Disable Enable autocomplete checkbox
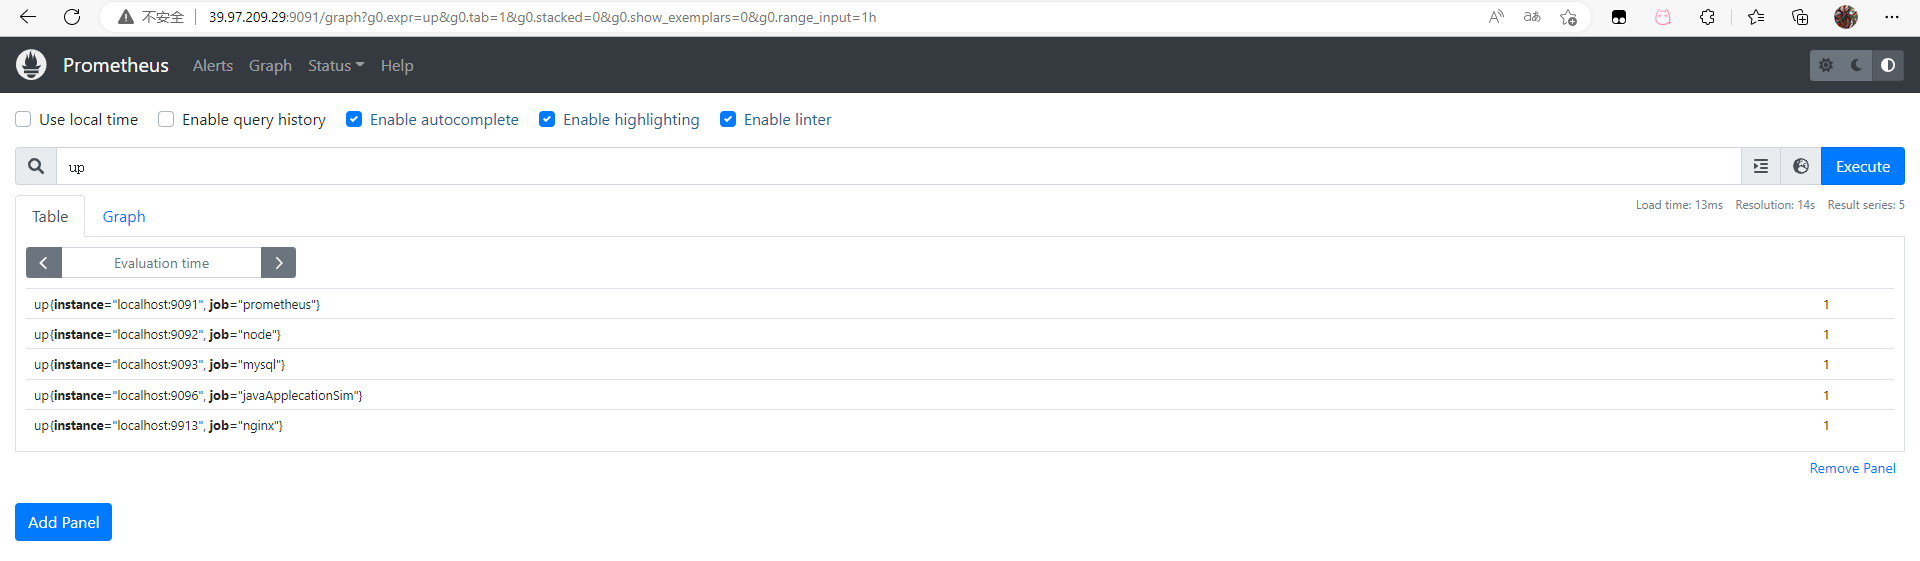This screenshot has width=1920, height=561. [354, 119]
